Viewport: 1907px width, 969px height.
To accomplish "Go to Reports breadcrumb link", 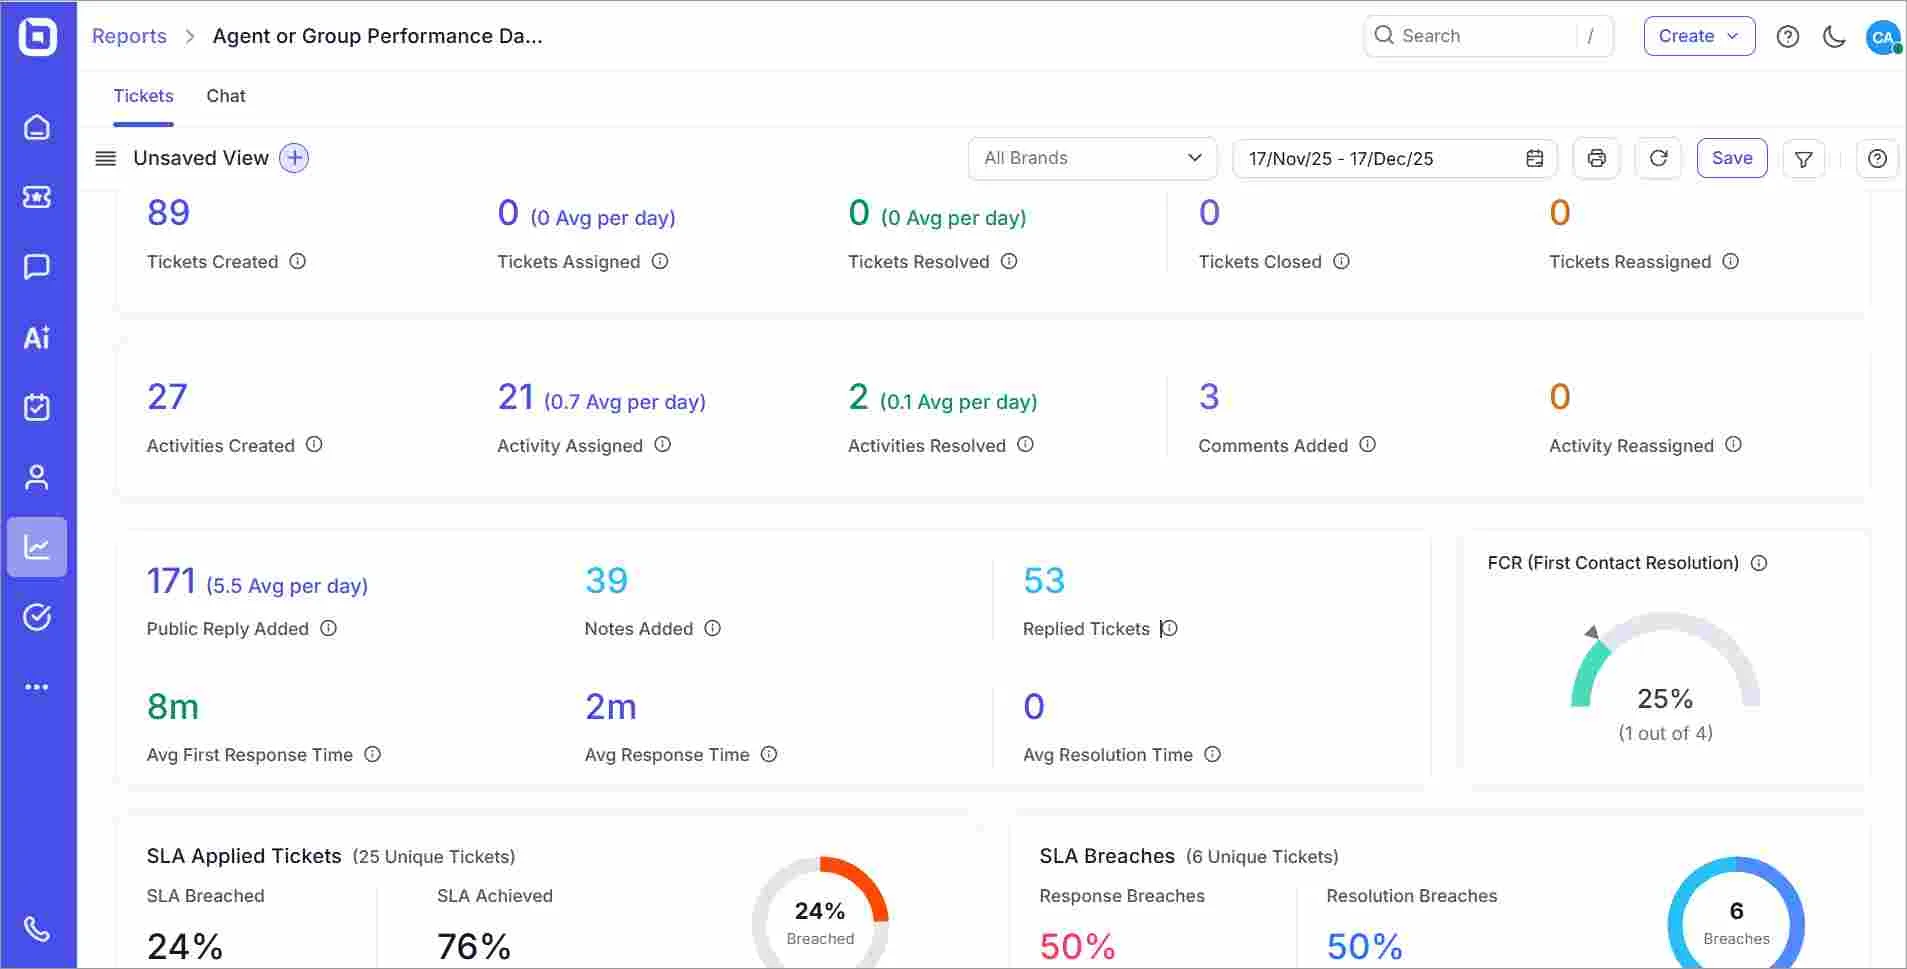I will [129, 36].
